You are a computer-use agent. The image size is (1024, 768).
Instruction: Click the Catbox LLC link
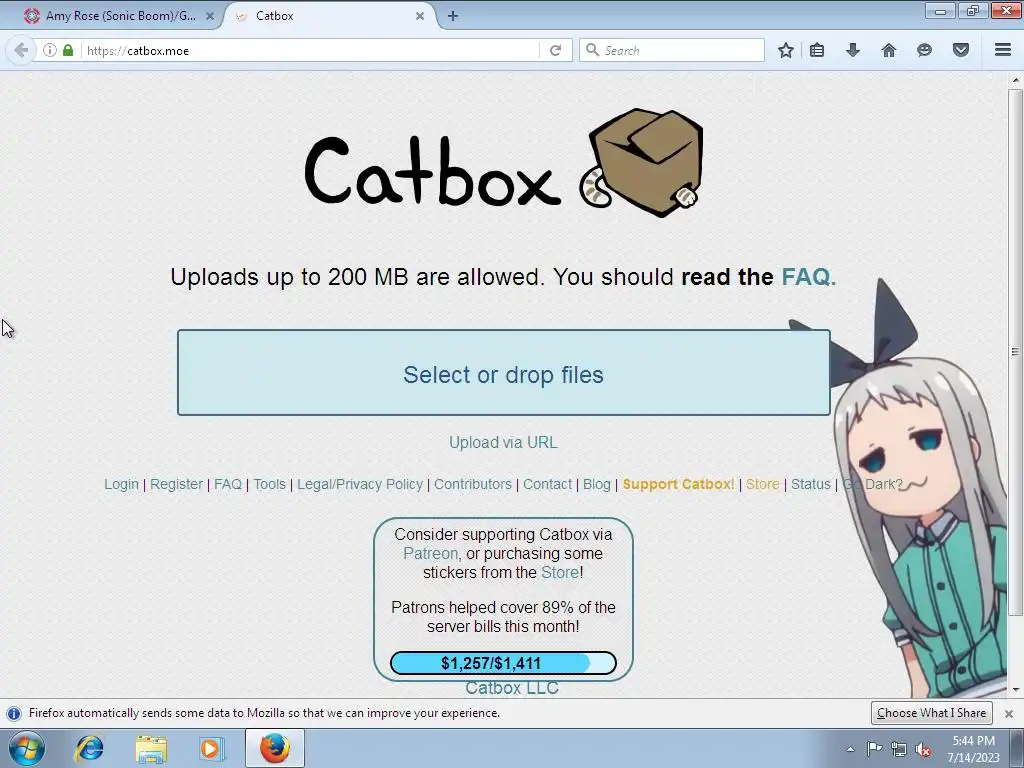512,688
